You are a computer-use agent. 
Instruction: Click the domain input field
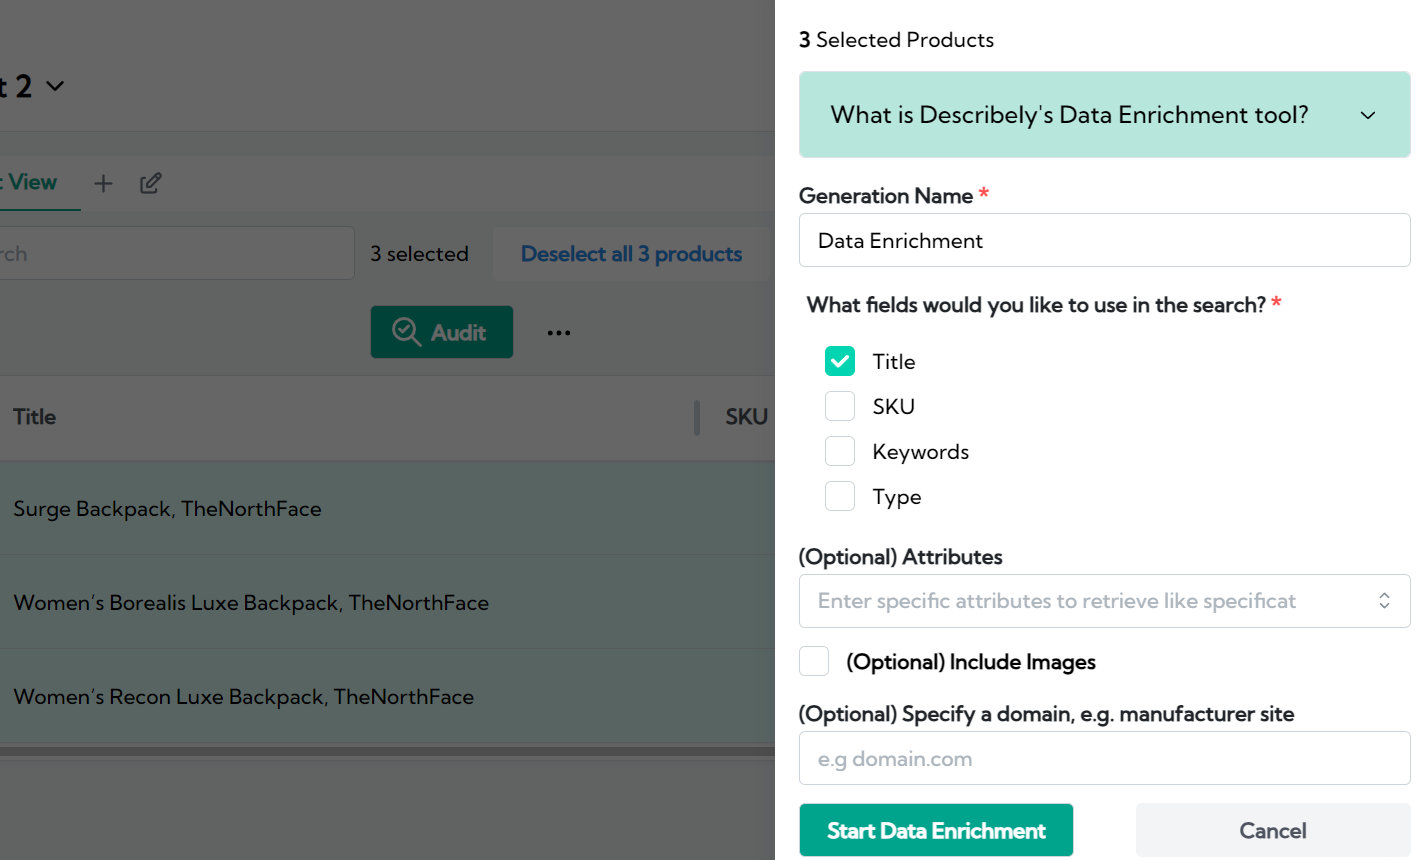click(1104, 758)
